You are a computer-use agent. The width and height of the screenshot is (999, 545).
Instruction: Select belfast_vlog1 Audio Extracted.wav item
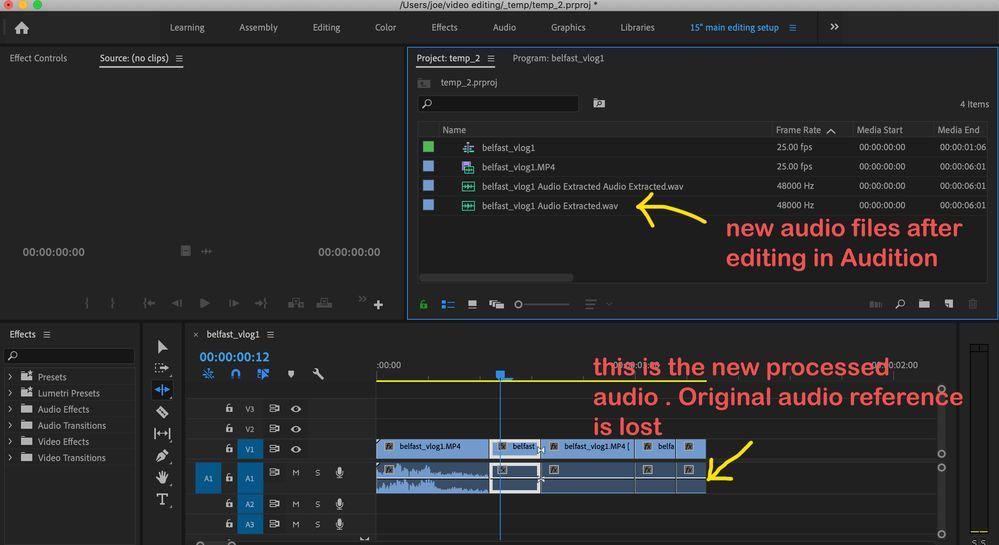549,206
